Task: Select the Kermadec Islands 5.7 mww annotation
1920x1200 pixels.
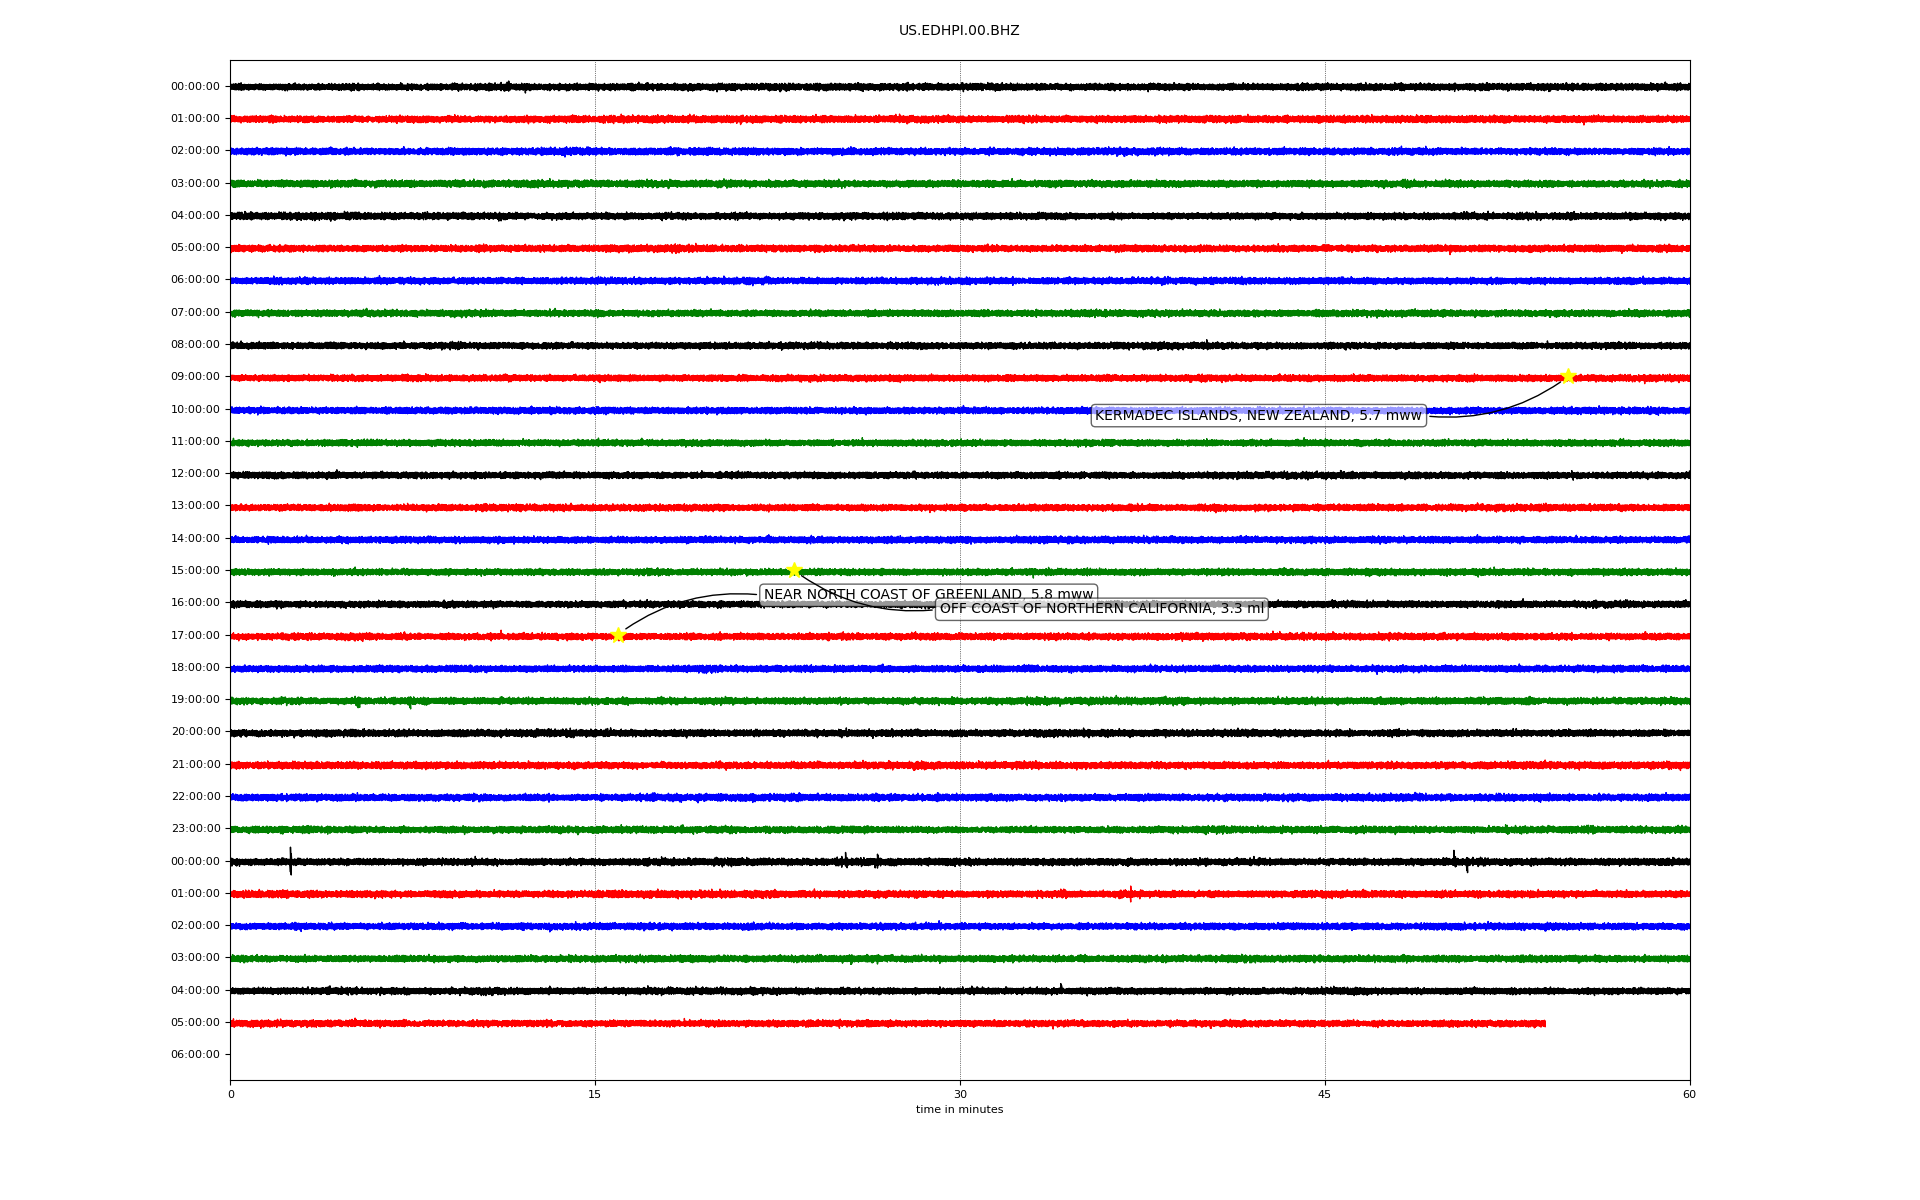Action: tap(1258, 415)
